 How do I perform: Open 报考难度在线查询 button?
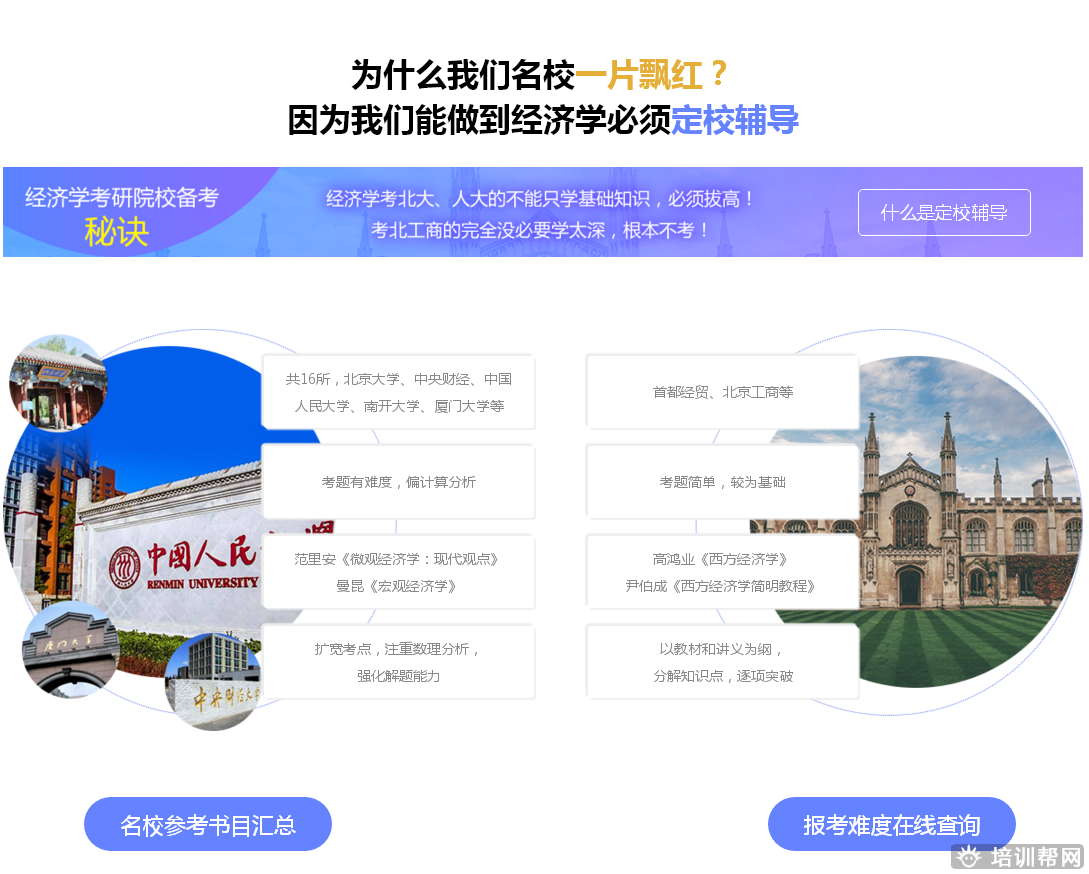(892, 824)
